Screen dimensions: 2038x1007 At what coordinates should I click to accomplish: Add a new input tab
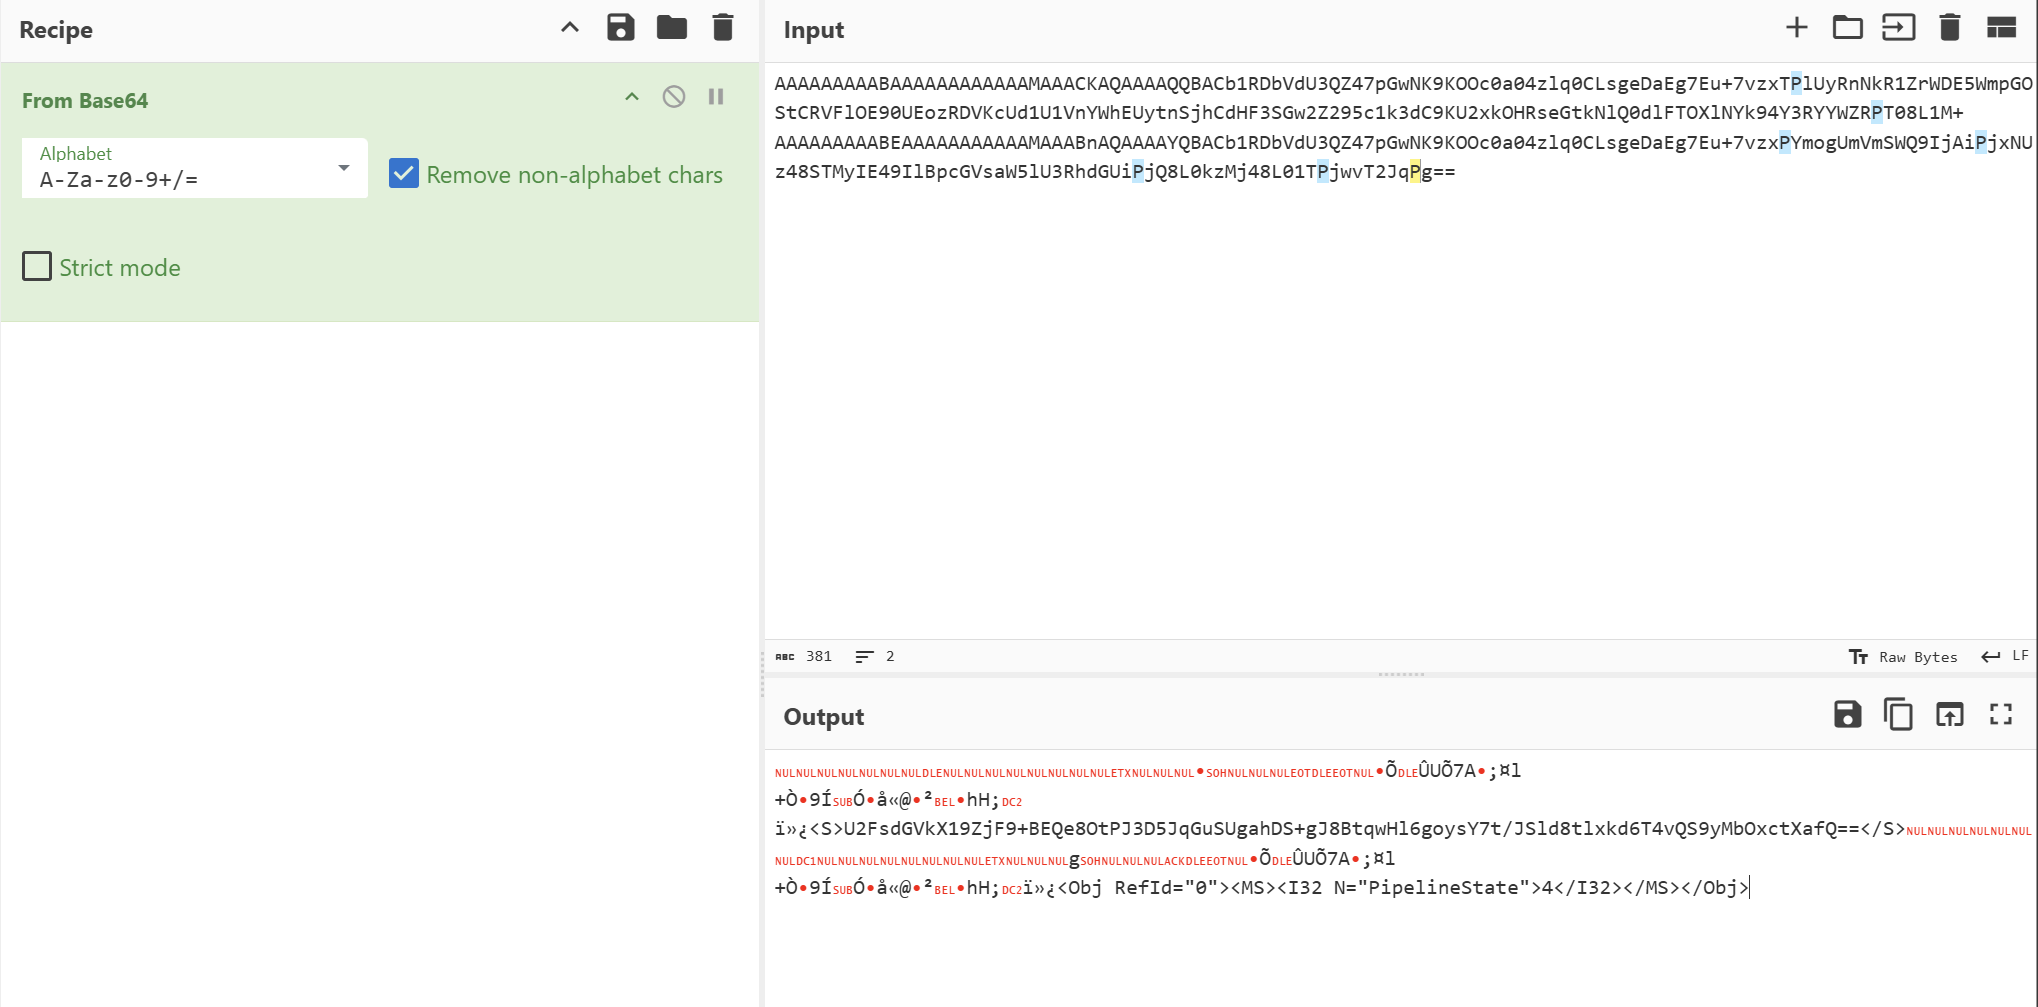(1796, 28)
